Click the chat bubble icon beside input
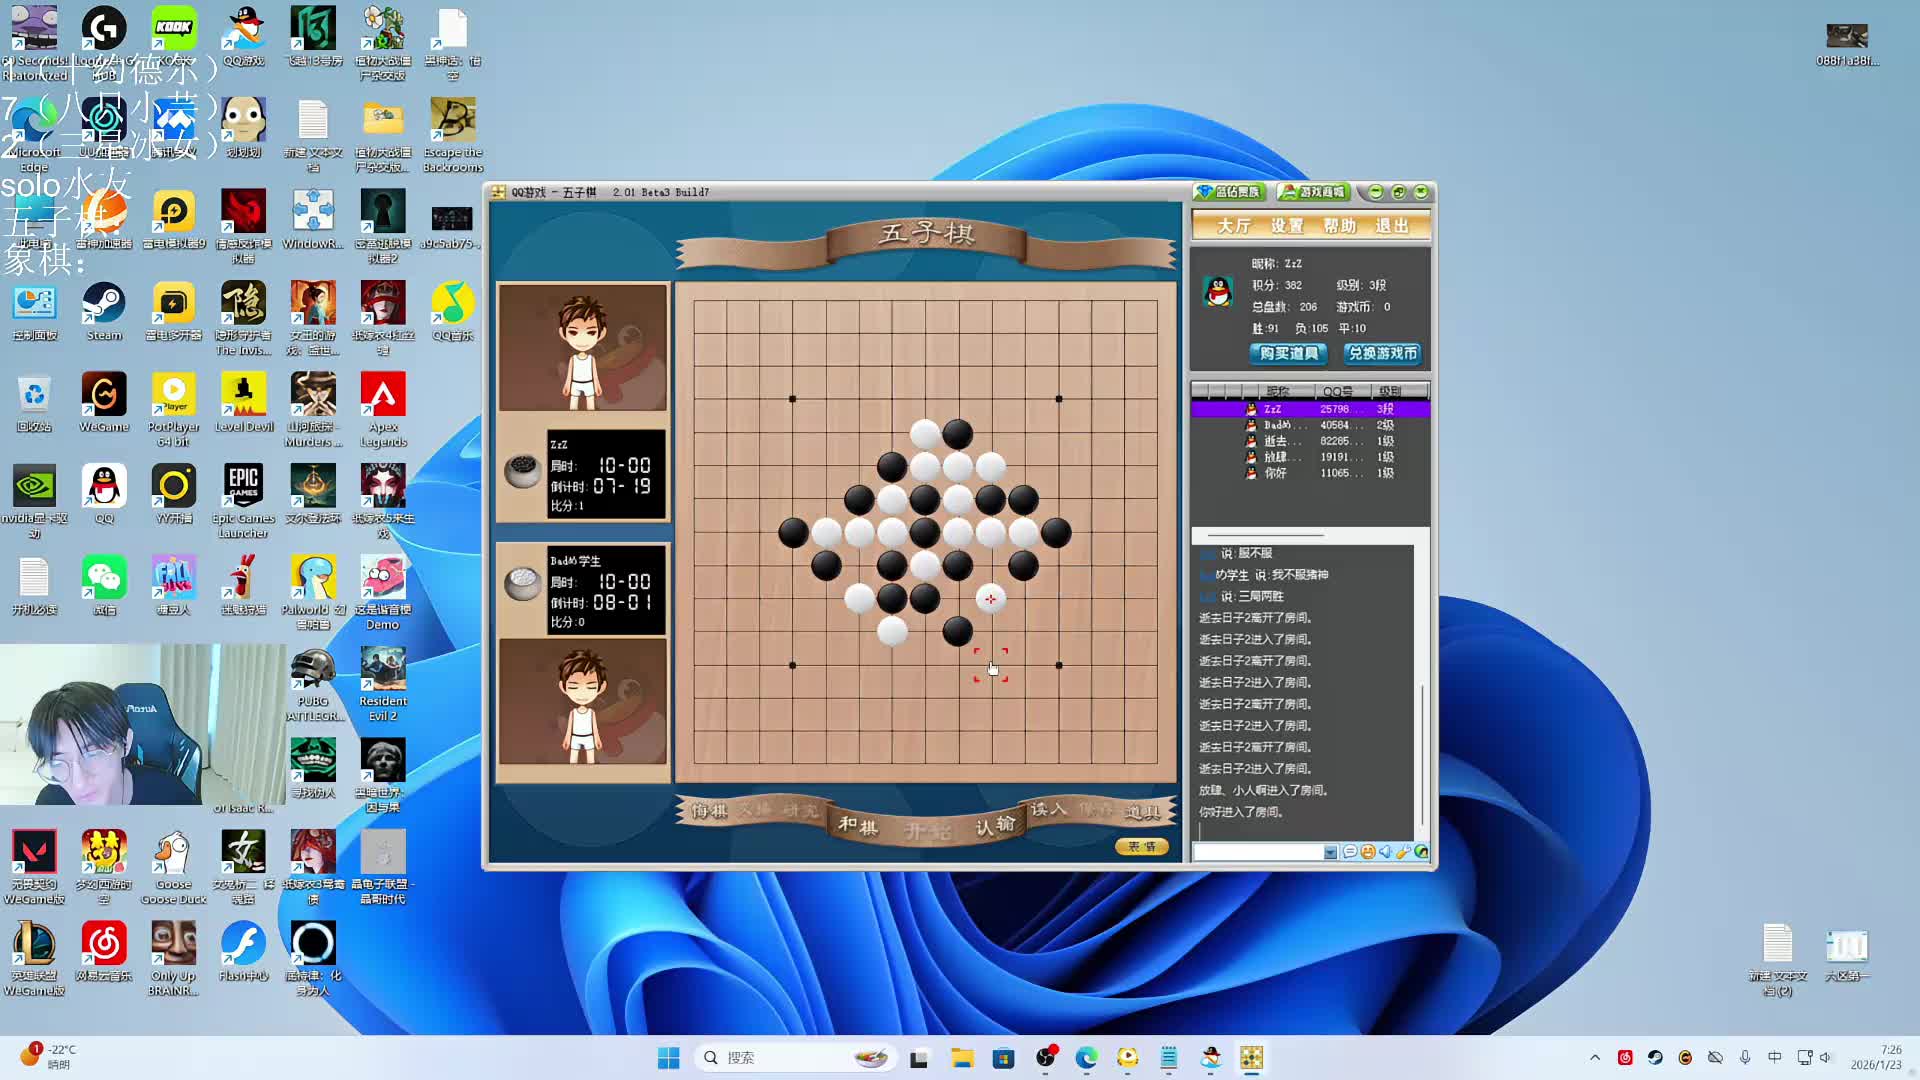1920x1080 pixels. (x=1349, y=852)
